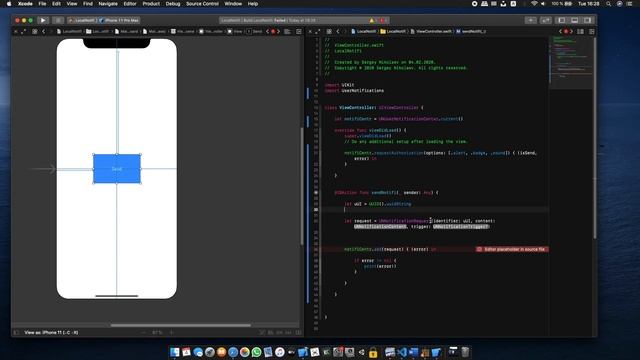Open editor options lines icon in left pane

pos(287,31)
